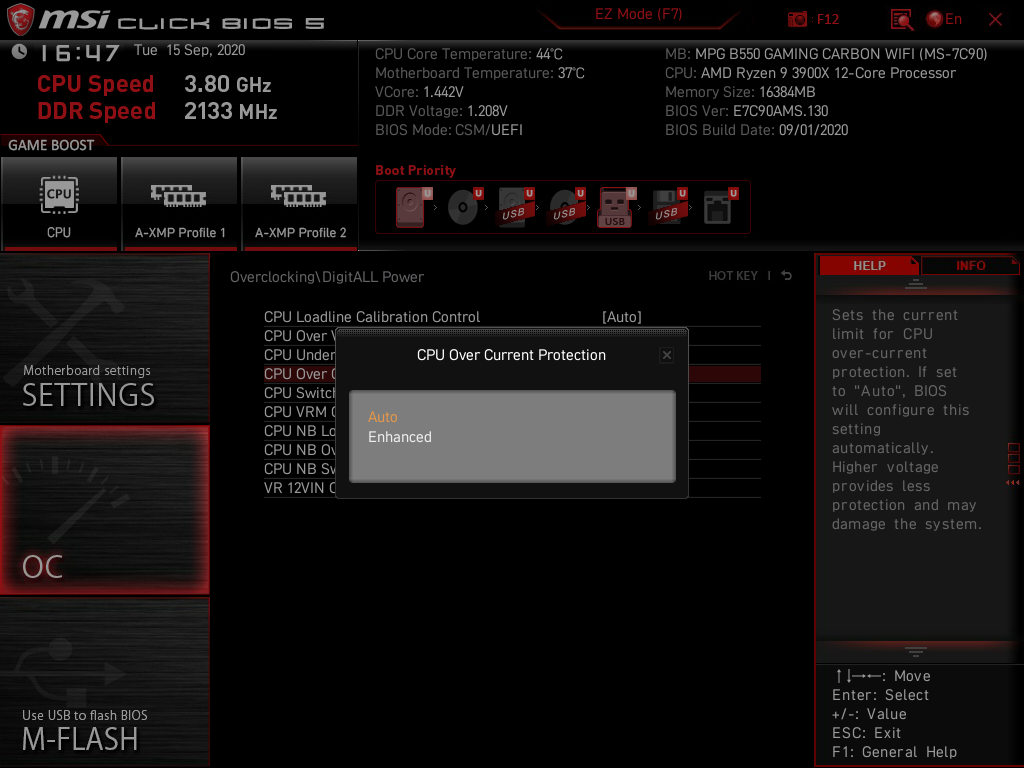Click the side panel collapse arrows
Viewport: 1024px width, 768px height.
pyautogui.click(x=1013, y=483)
